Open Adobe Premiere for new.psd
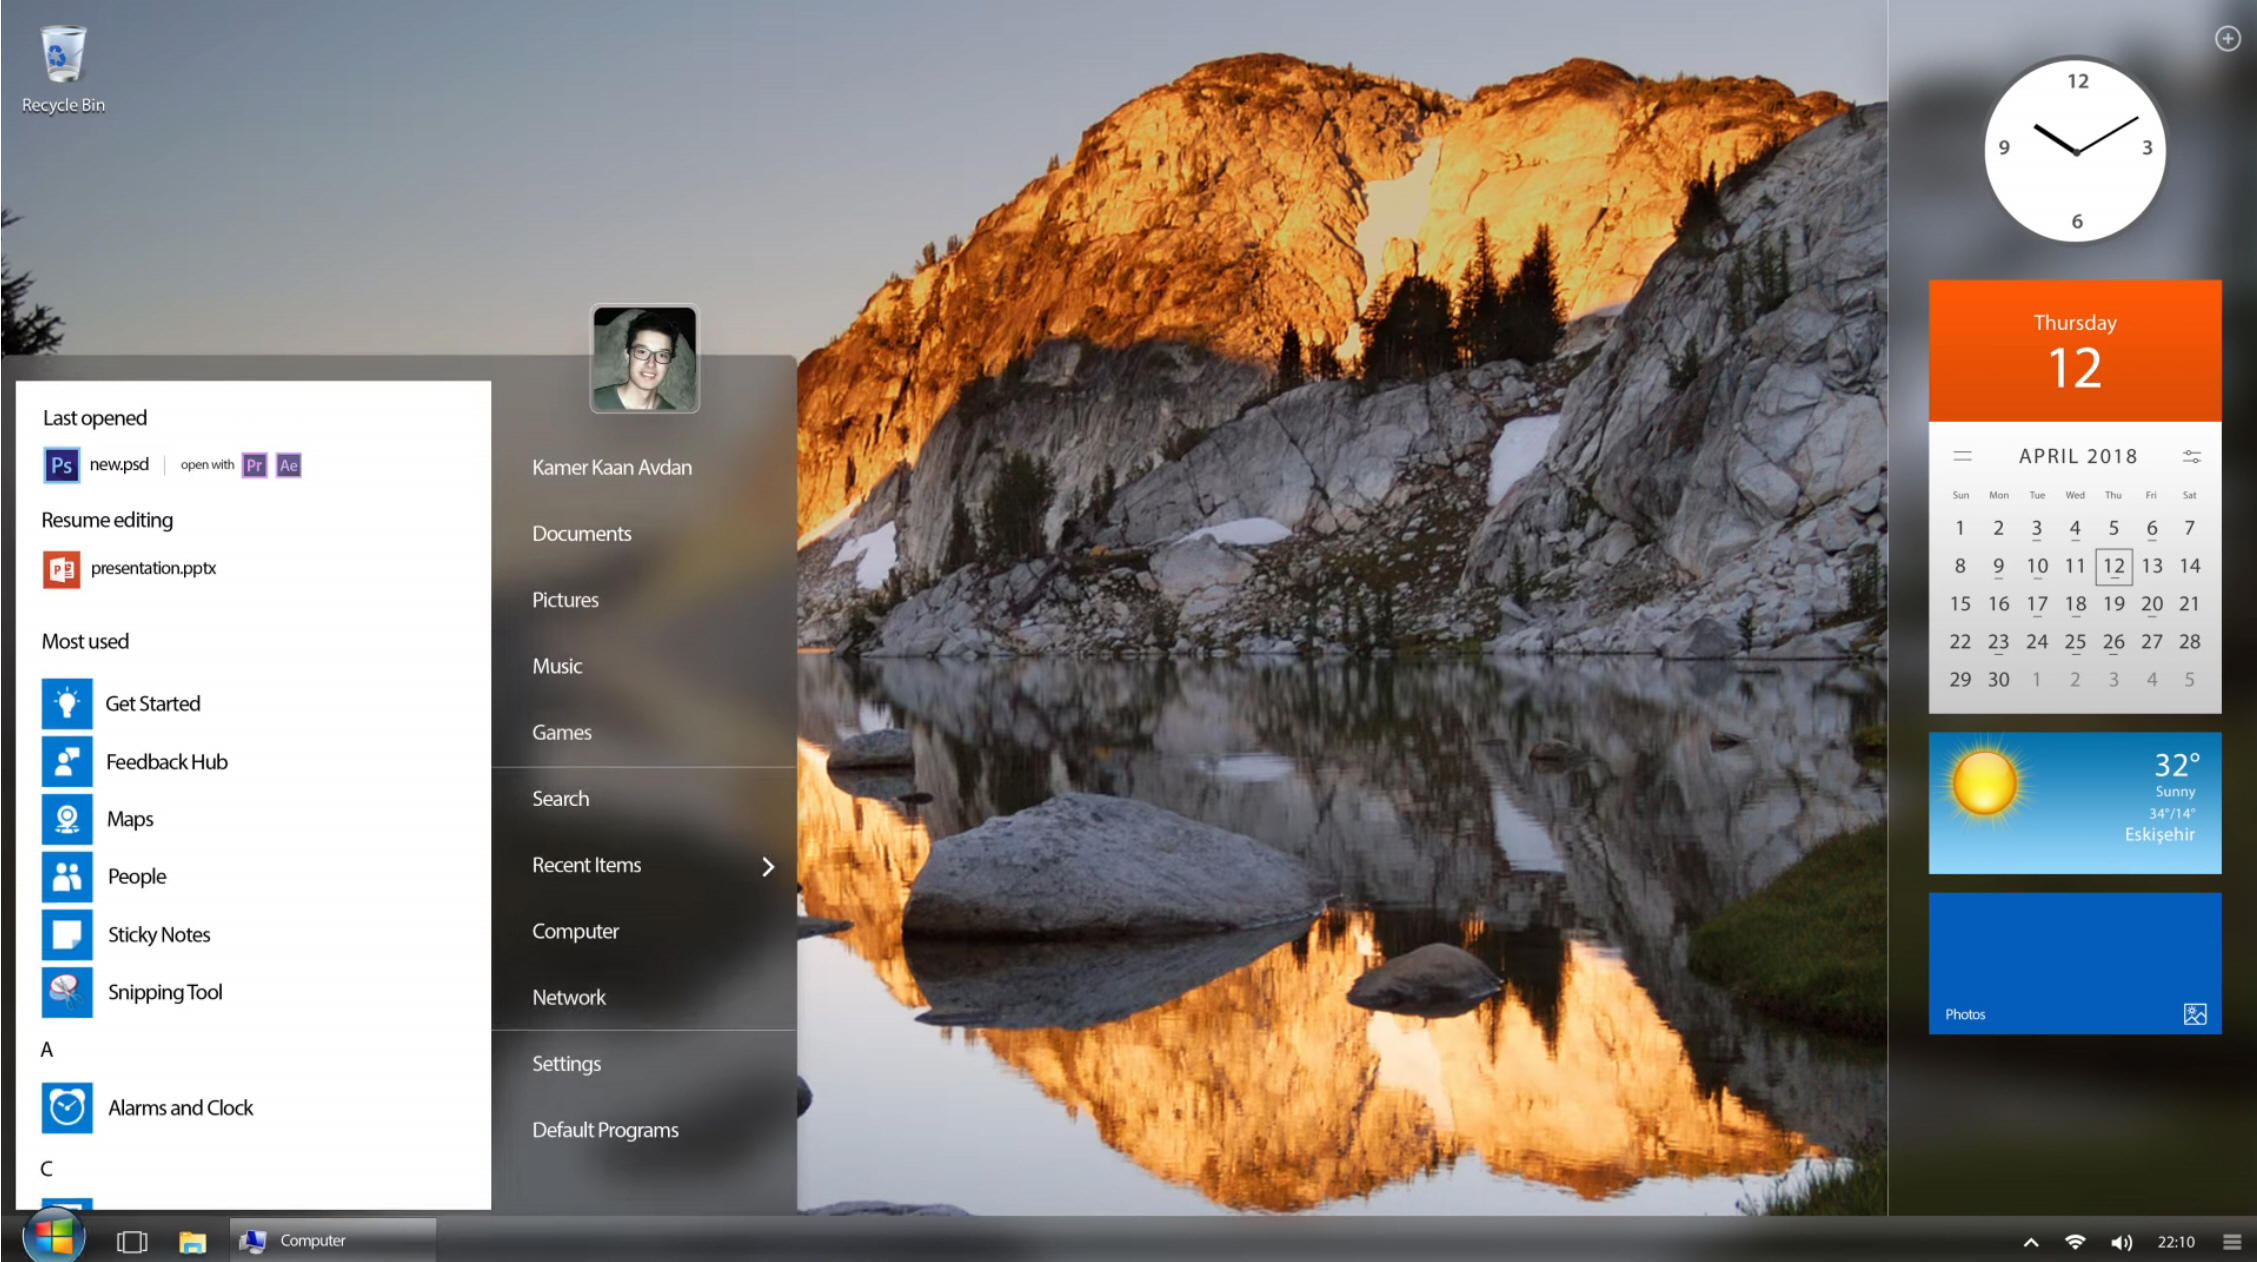Image resolution: width=2257 pixels, height=1262 pixels. (x=251, y=464)
